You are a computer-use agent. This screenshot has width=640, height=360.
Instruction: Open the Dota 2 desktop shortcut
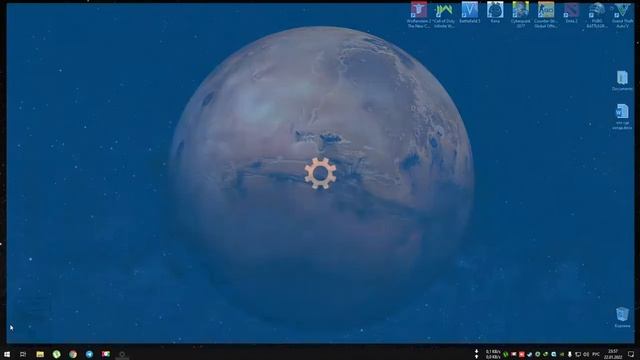[x=571, y=12]
